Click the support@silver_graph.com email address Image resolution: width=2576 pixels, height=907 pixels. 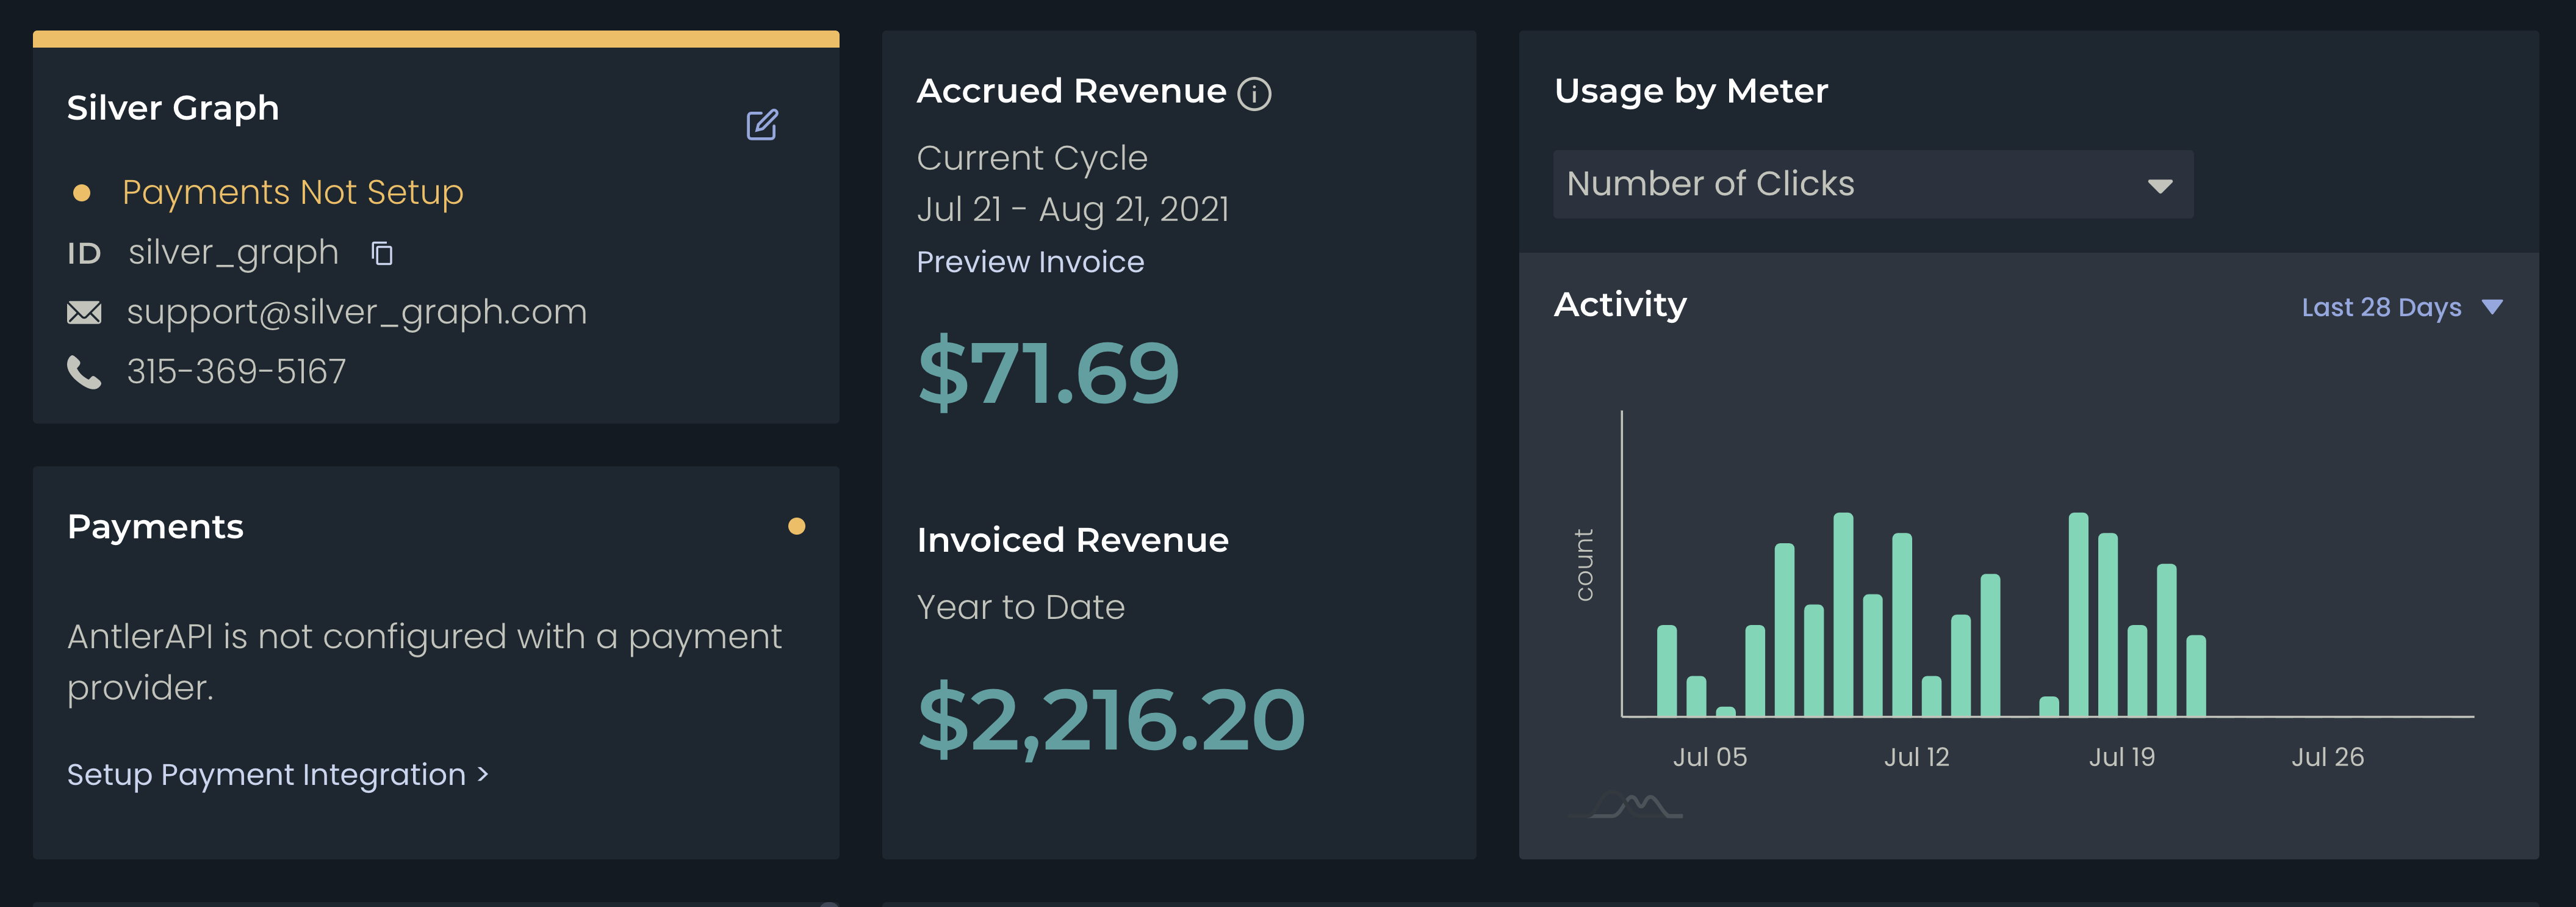coord(356,312)
